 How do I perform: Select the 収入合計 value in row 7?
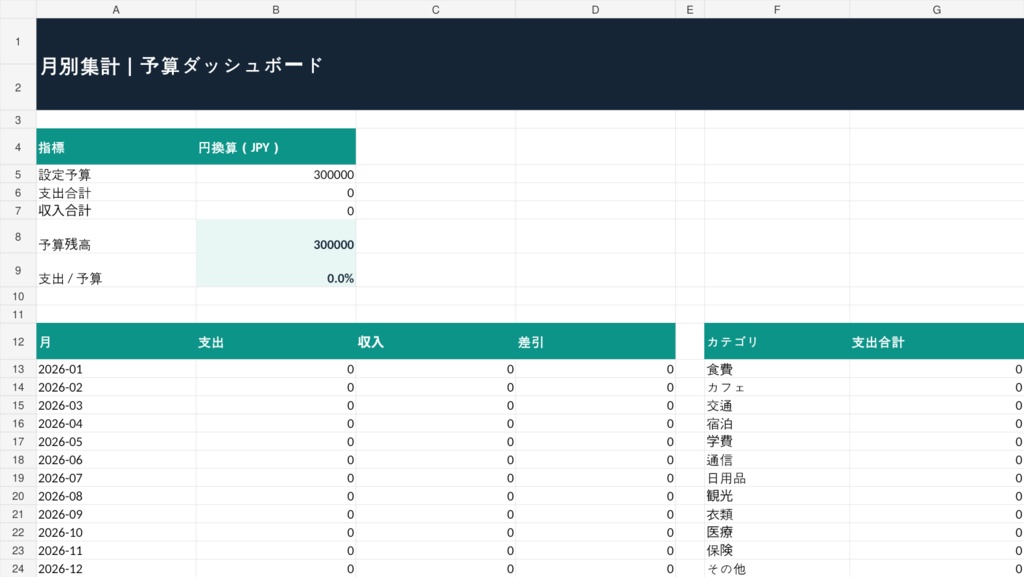pos(276,211)
